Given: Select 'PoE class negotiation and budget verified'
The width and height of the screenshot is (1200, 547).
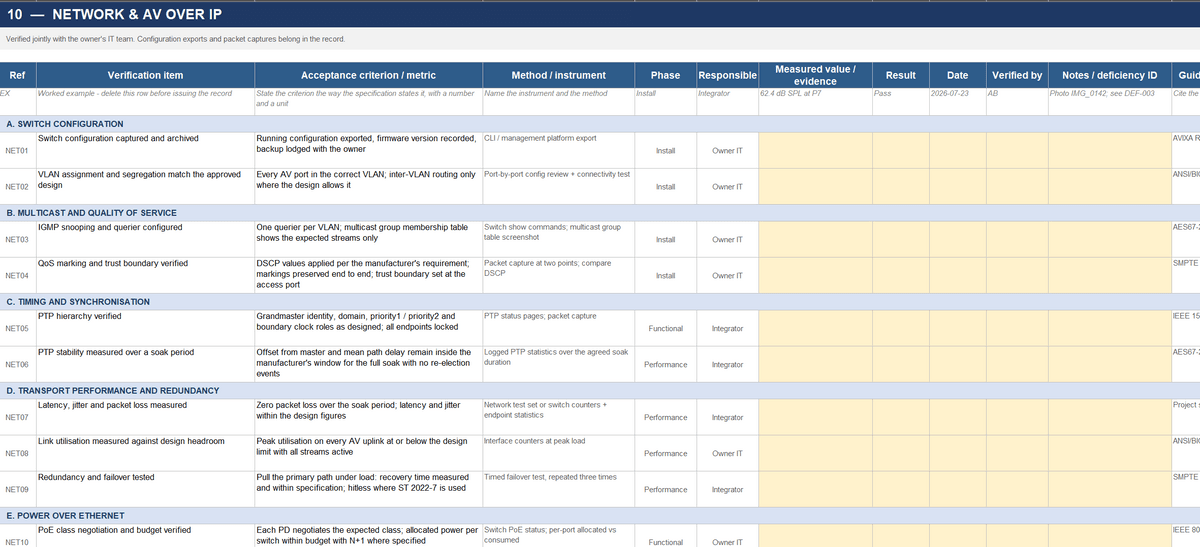Looking at the screenshot, I should [145, 535].
